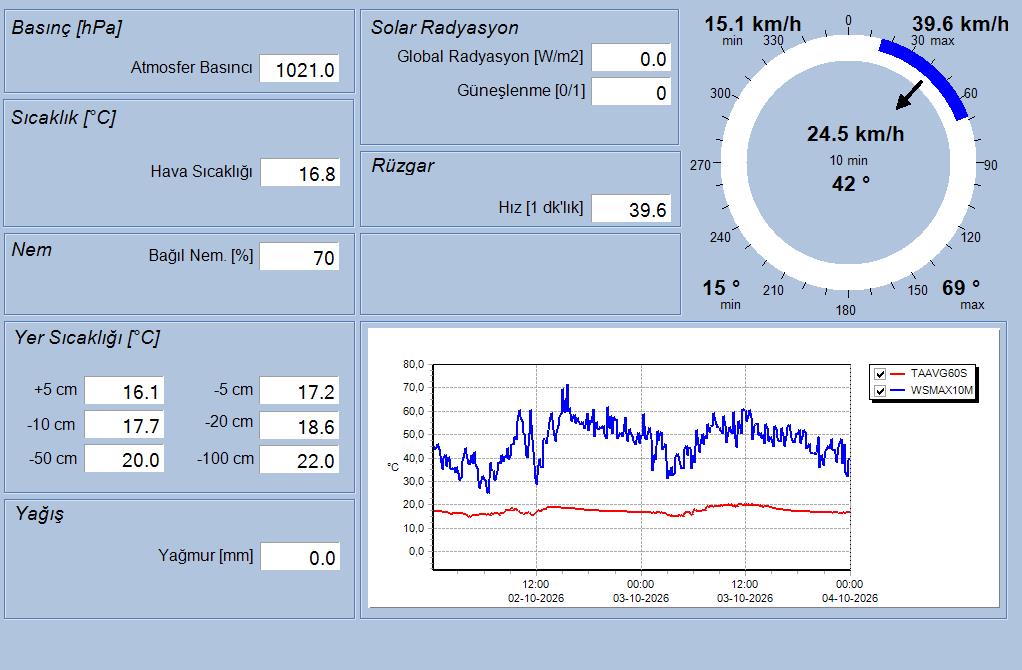Click the 12:00 03-10-2026 axis label

click(745, 591)
